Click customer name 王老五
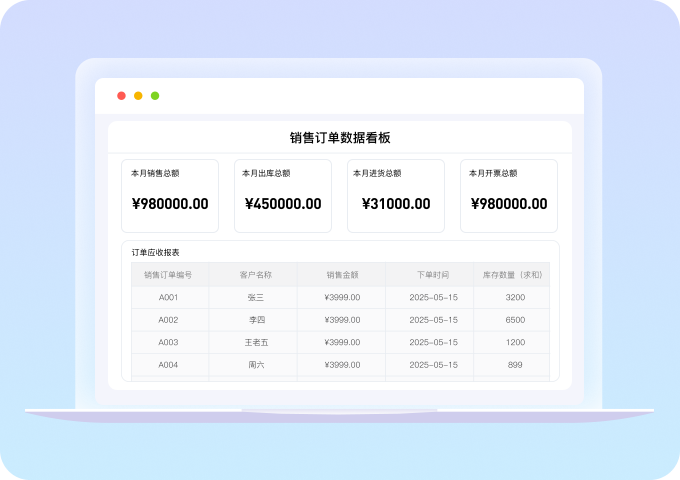Screen dimensions: 680x480 click(256, 342)
